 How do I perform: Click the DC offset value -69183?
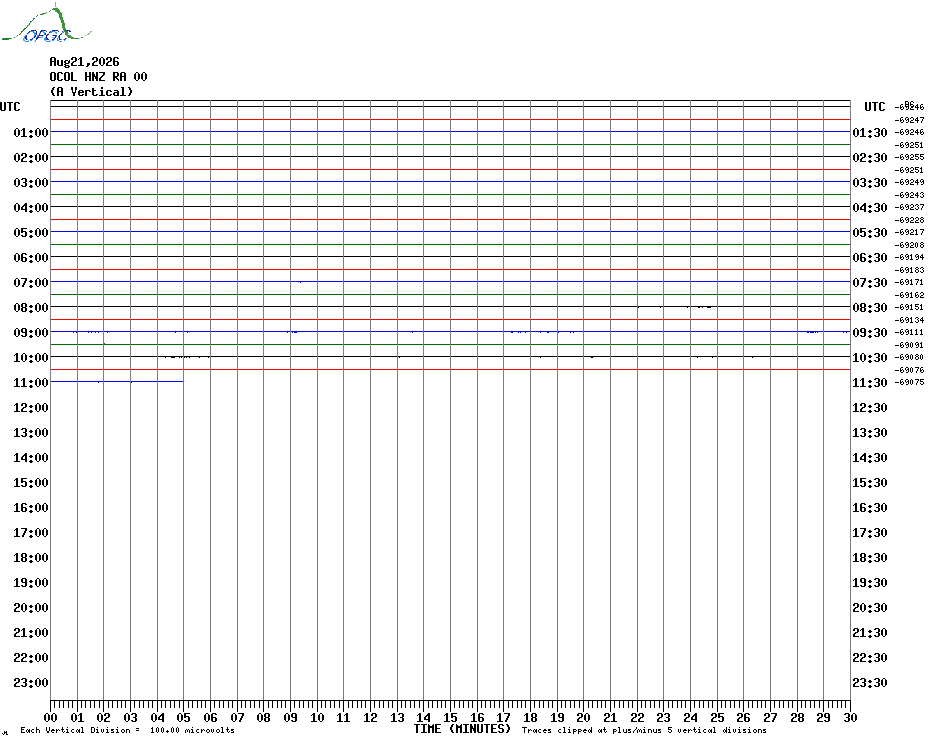(909, 270)
